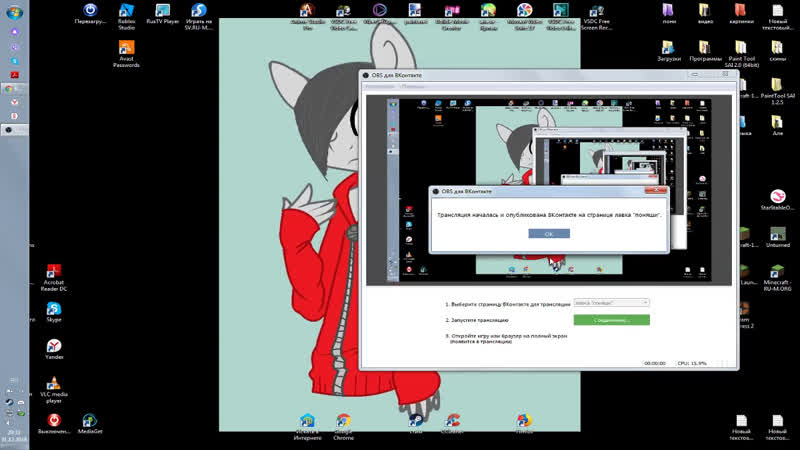Open Acrobat Reader DC desktop icon
Viewport: 800px width, 450px height.
(54, 278)
